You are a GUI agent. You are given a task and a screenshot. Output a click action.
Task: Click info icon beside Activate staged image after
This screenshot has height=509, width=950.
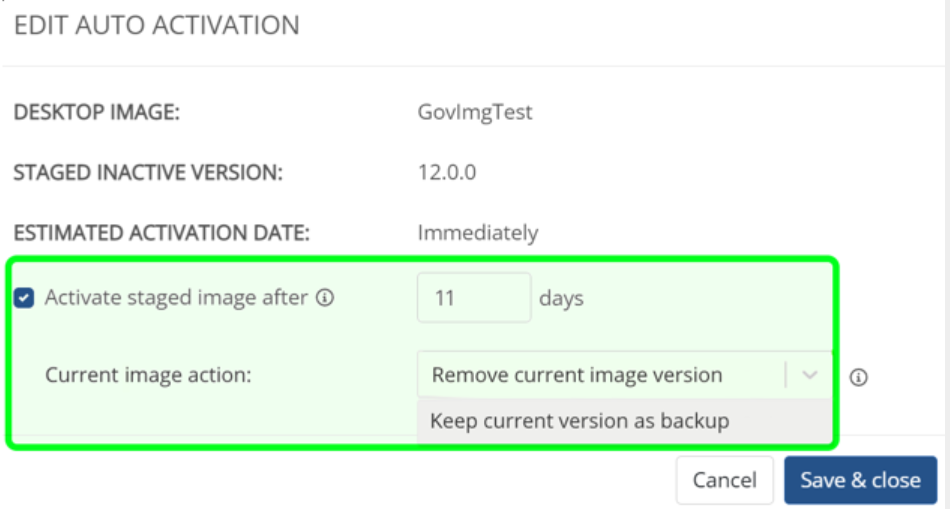[x=325, y=298]
